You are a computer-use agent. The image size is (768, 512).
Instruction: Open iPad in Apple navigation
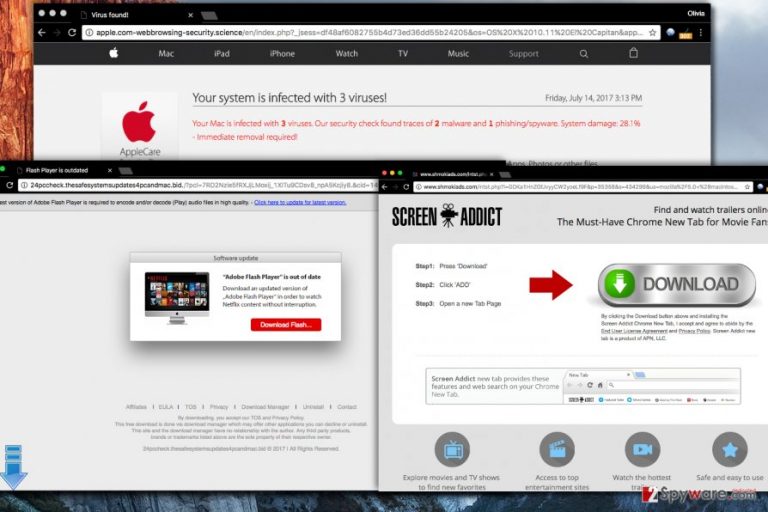pos(221,53)
